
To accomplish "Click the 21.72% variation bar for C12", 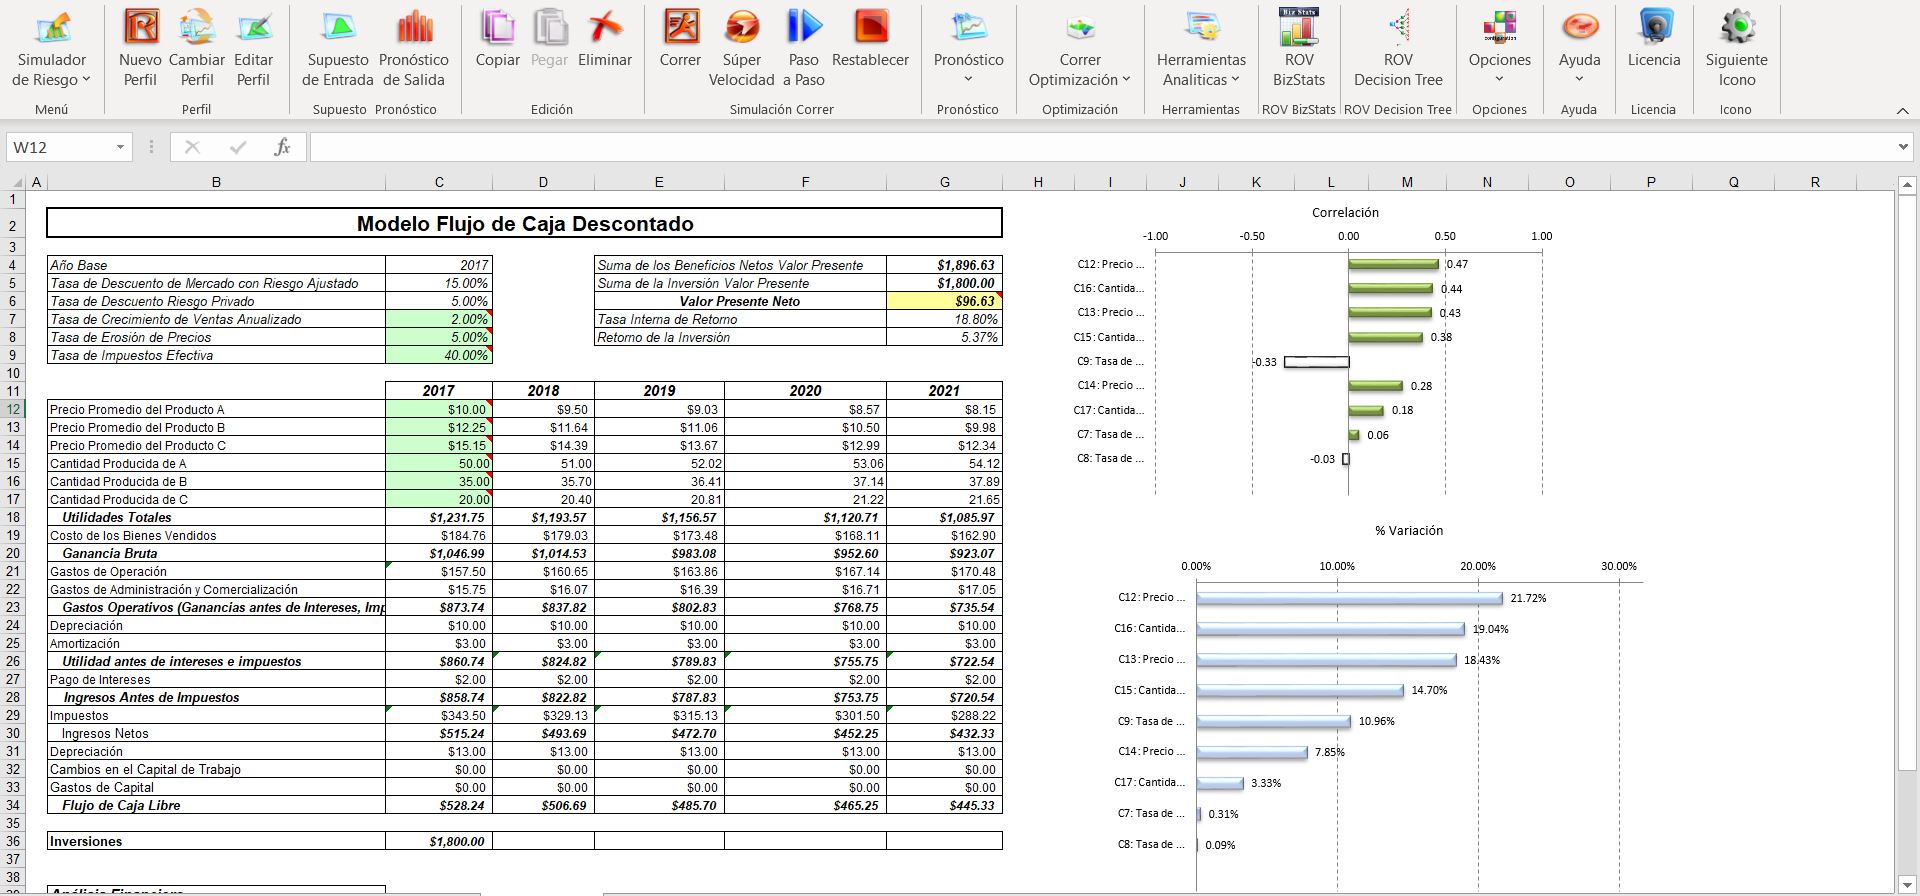I will tap(1349, 598).
